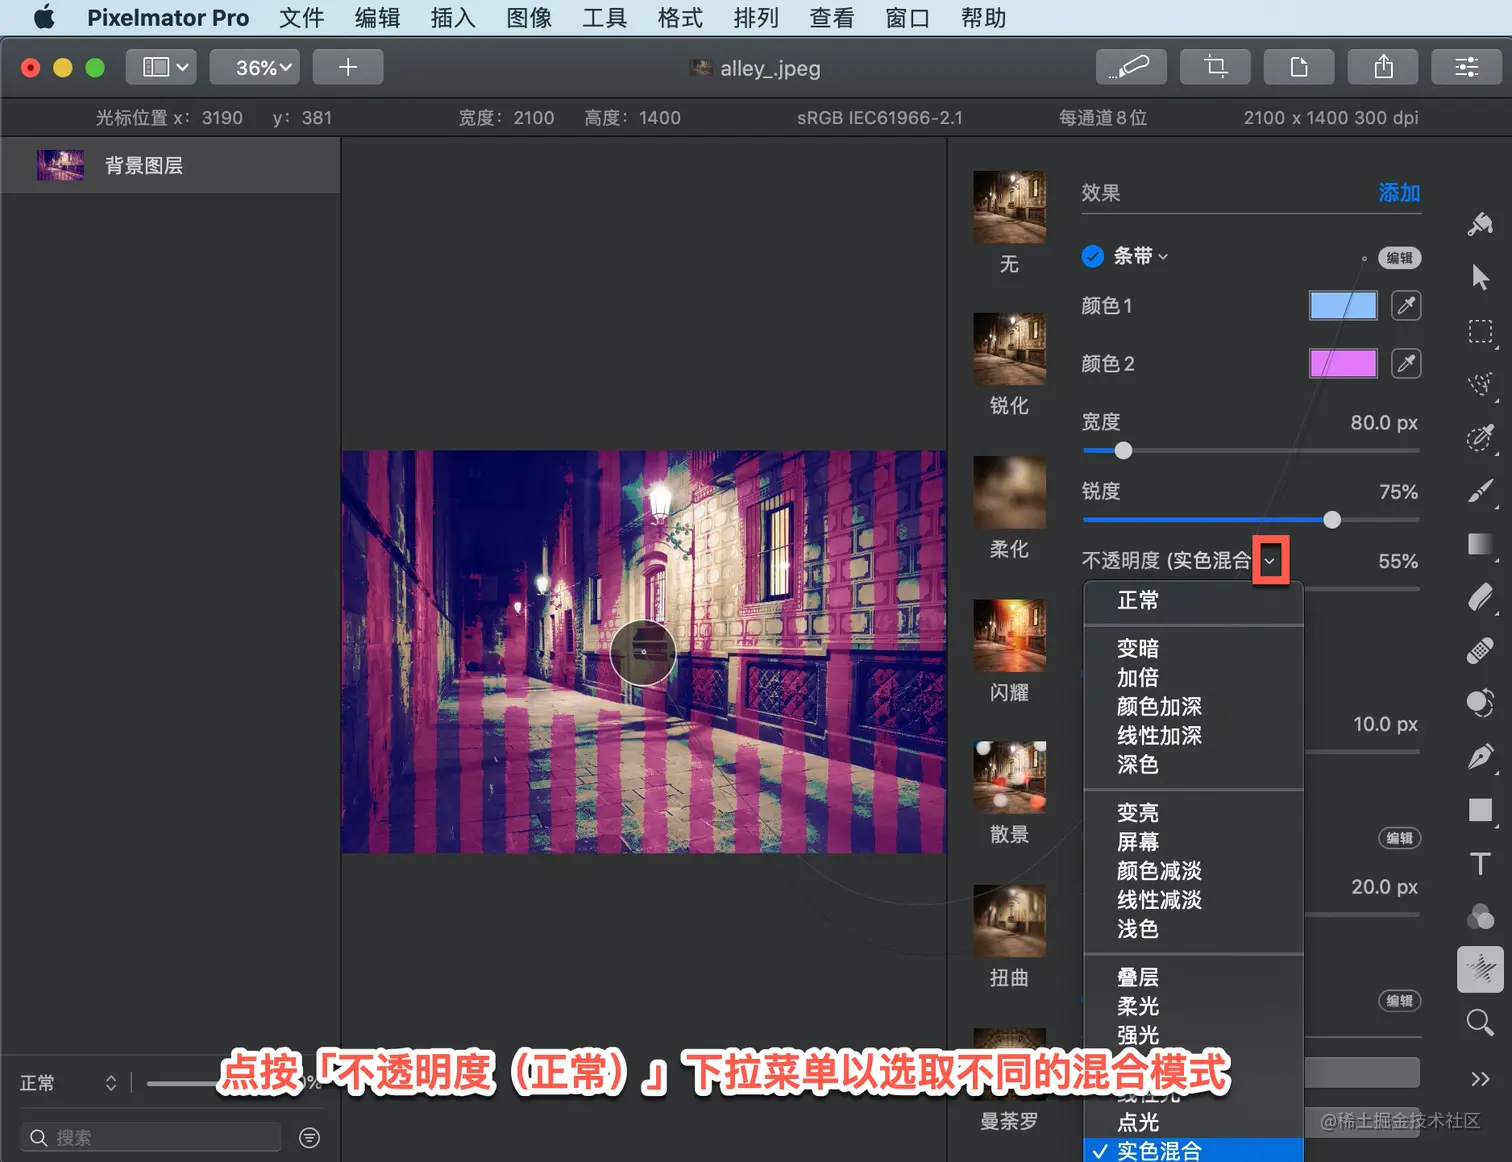Click 添加 to add an effect
1512x1162 pixels.
pos(1399,193)
